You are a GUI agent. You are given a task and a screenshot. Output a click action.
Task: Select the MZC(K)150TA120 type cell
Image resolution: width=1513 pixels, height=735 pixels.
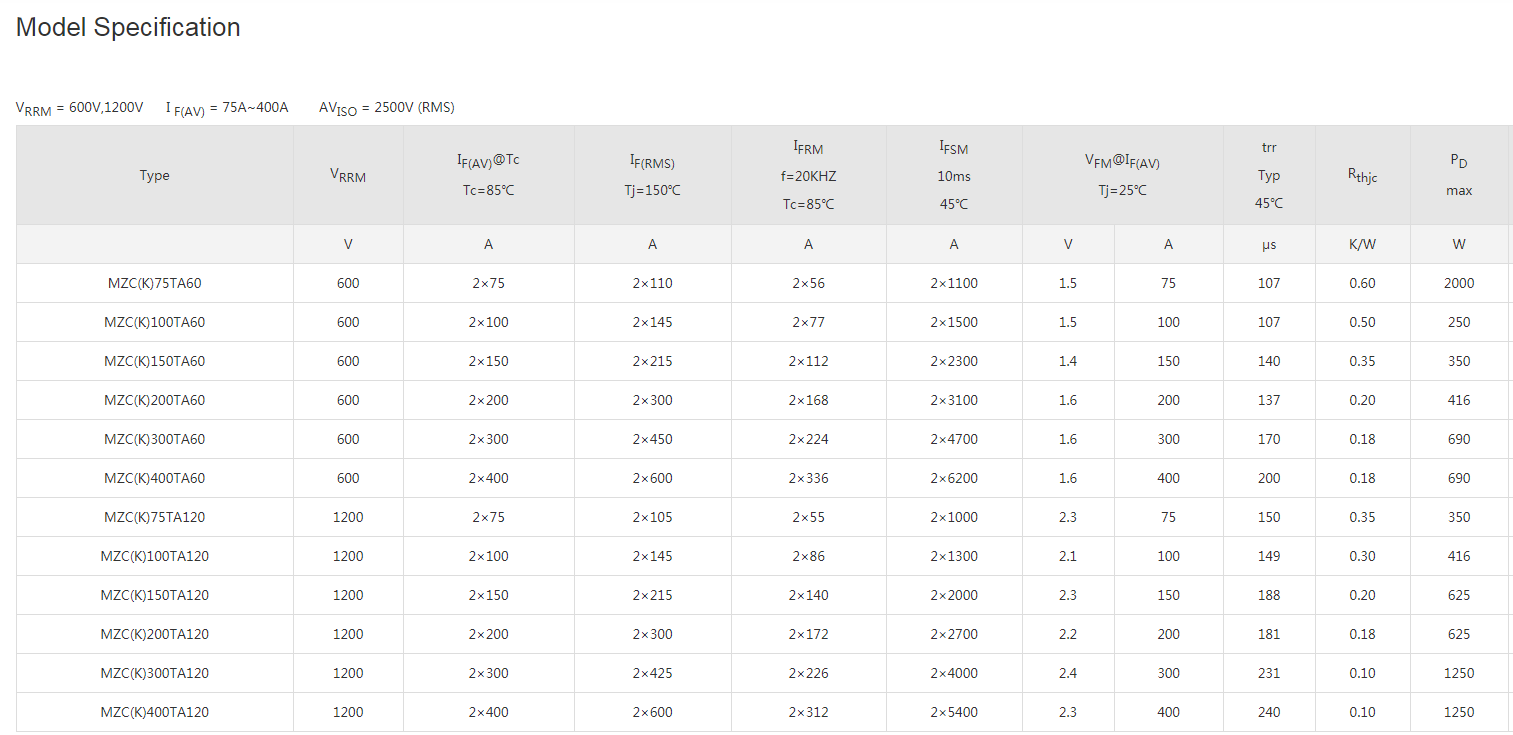[x=155, y=595]
